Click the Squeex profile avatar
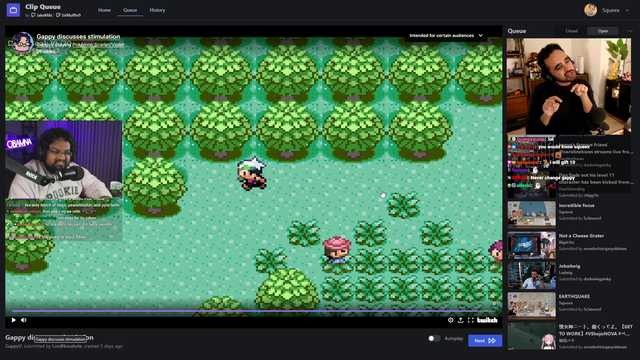640x360 pixels. tap(591, 10)
